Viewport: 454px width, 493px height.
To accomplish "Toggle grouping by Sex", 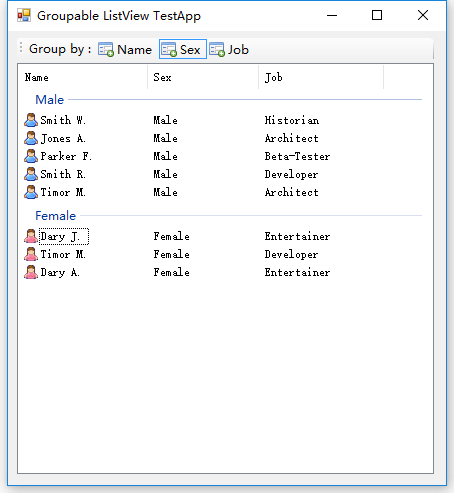I will click(x=183, y=49).
